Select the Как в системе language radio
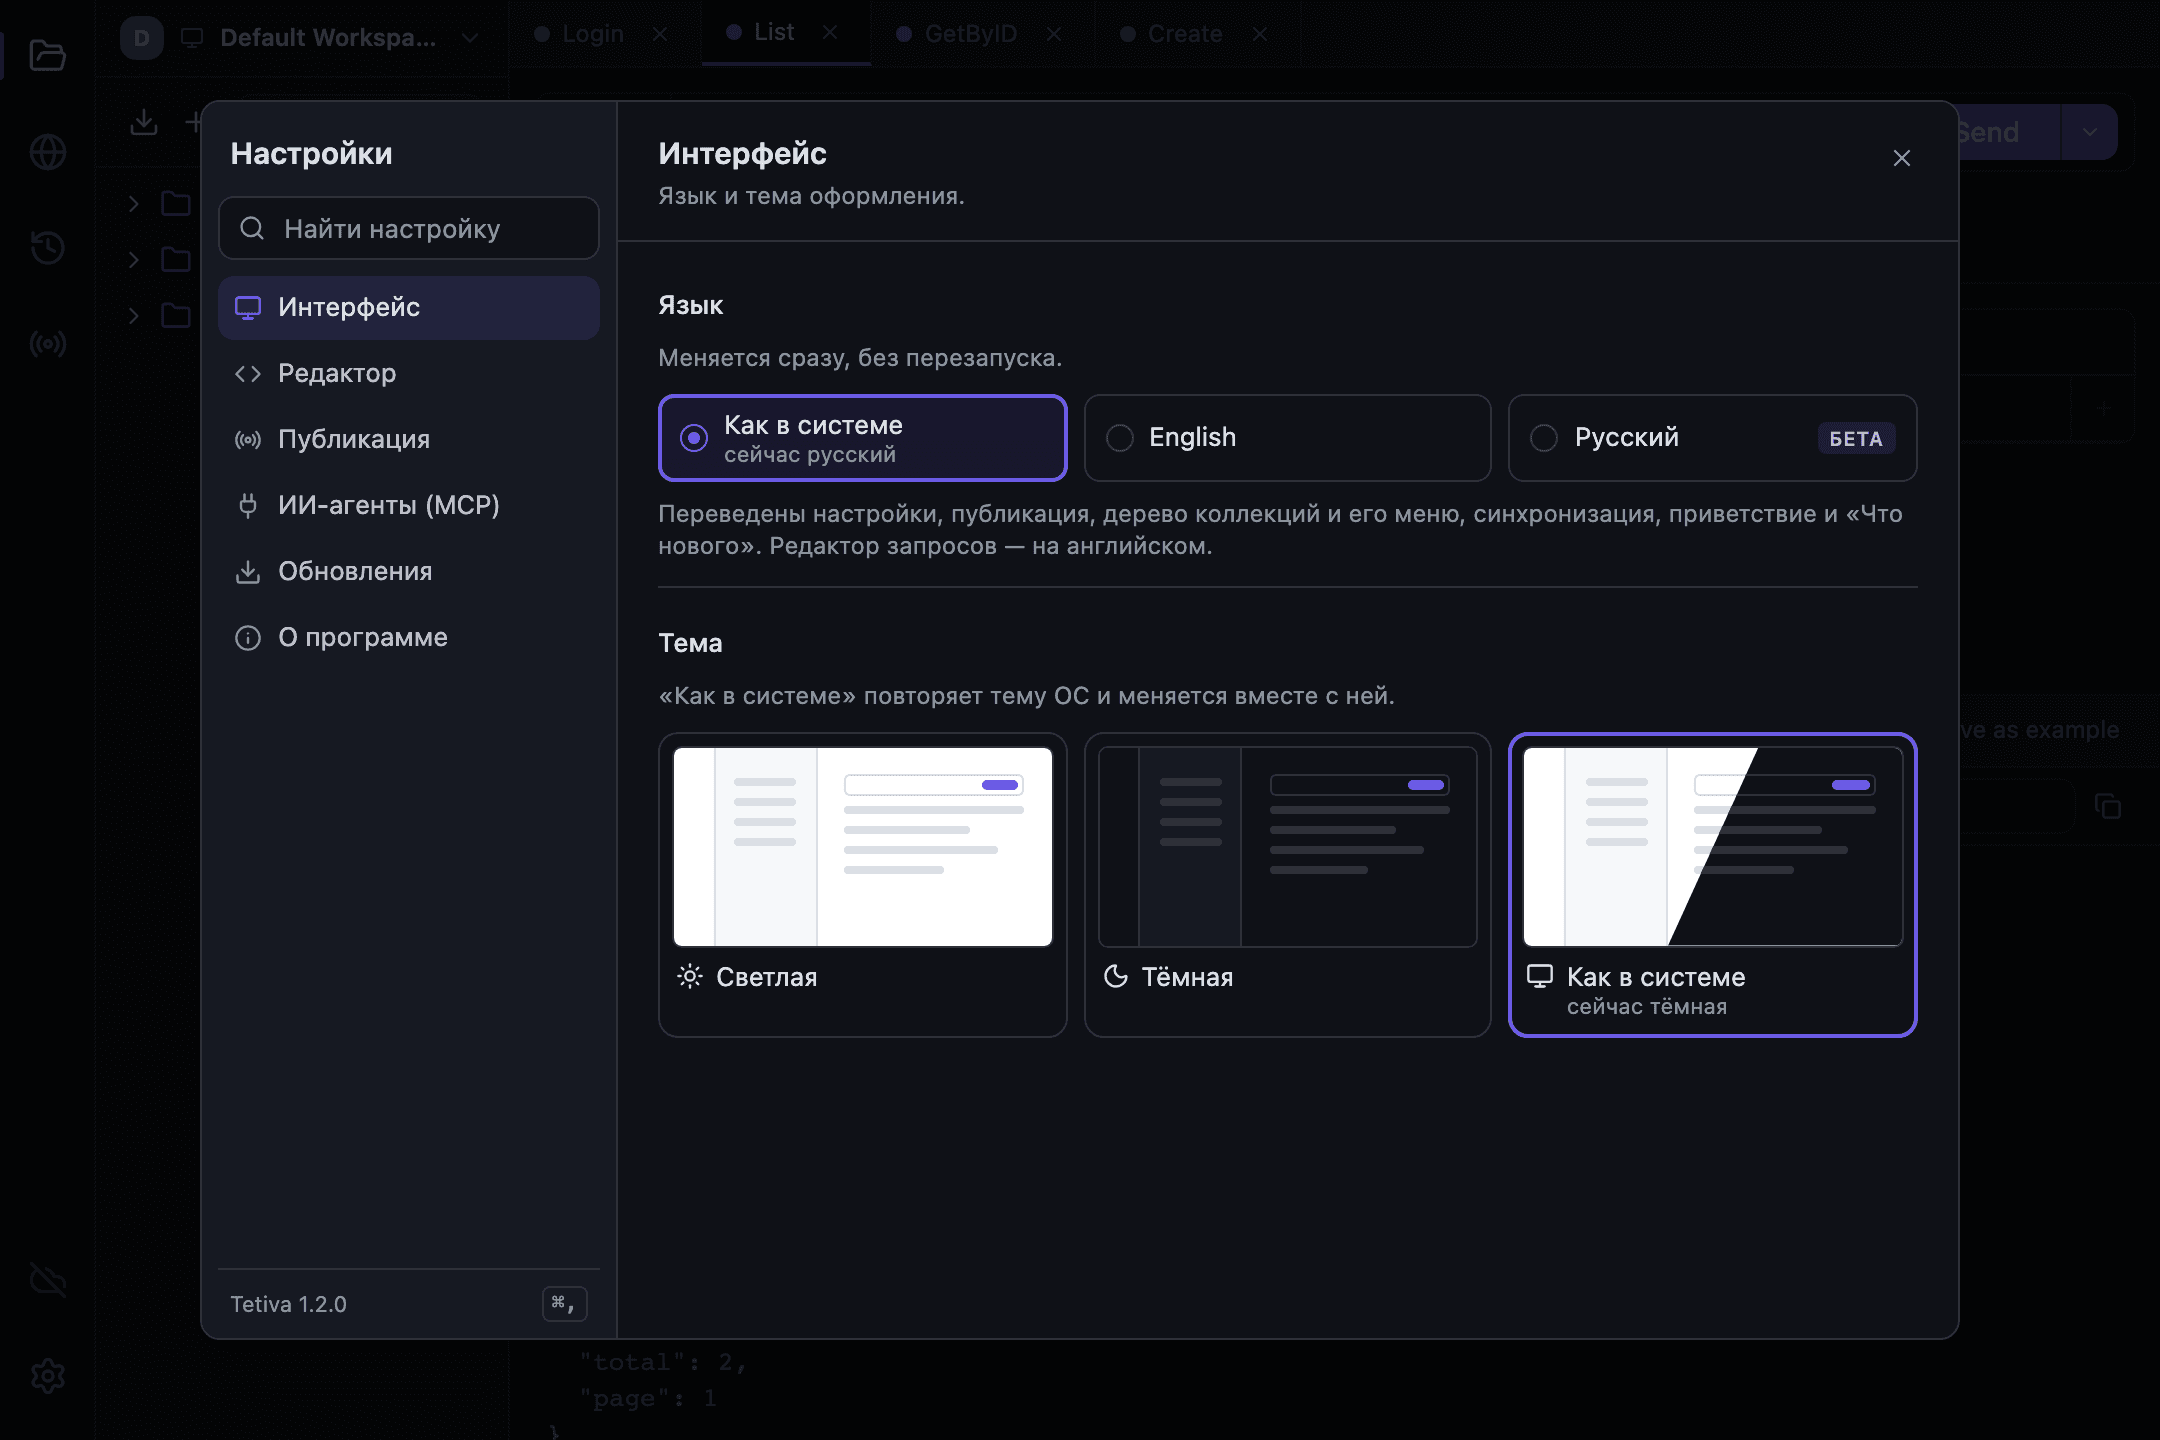 click(863, 438)
